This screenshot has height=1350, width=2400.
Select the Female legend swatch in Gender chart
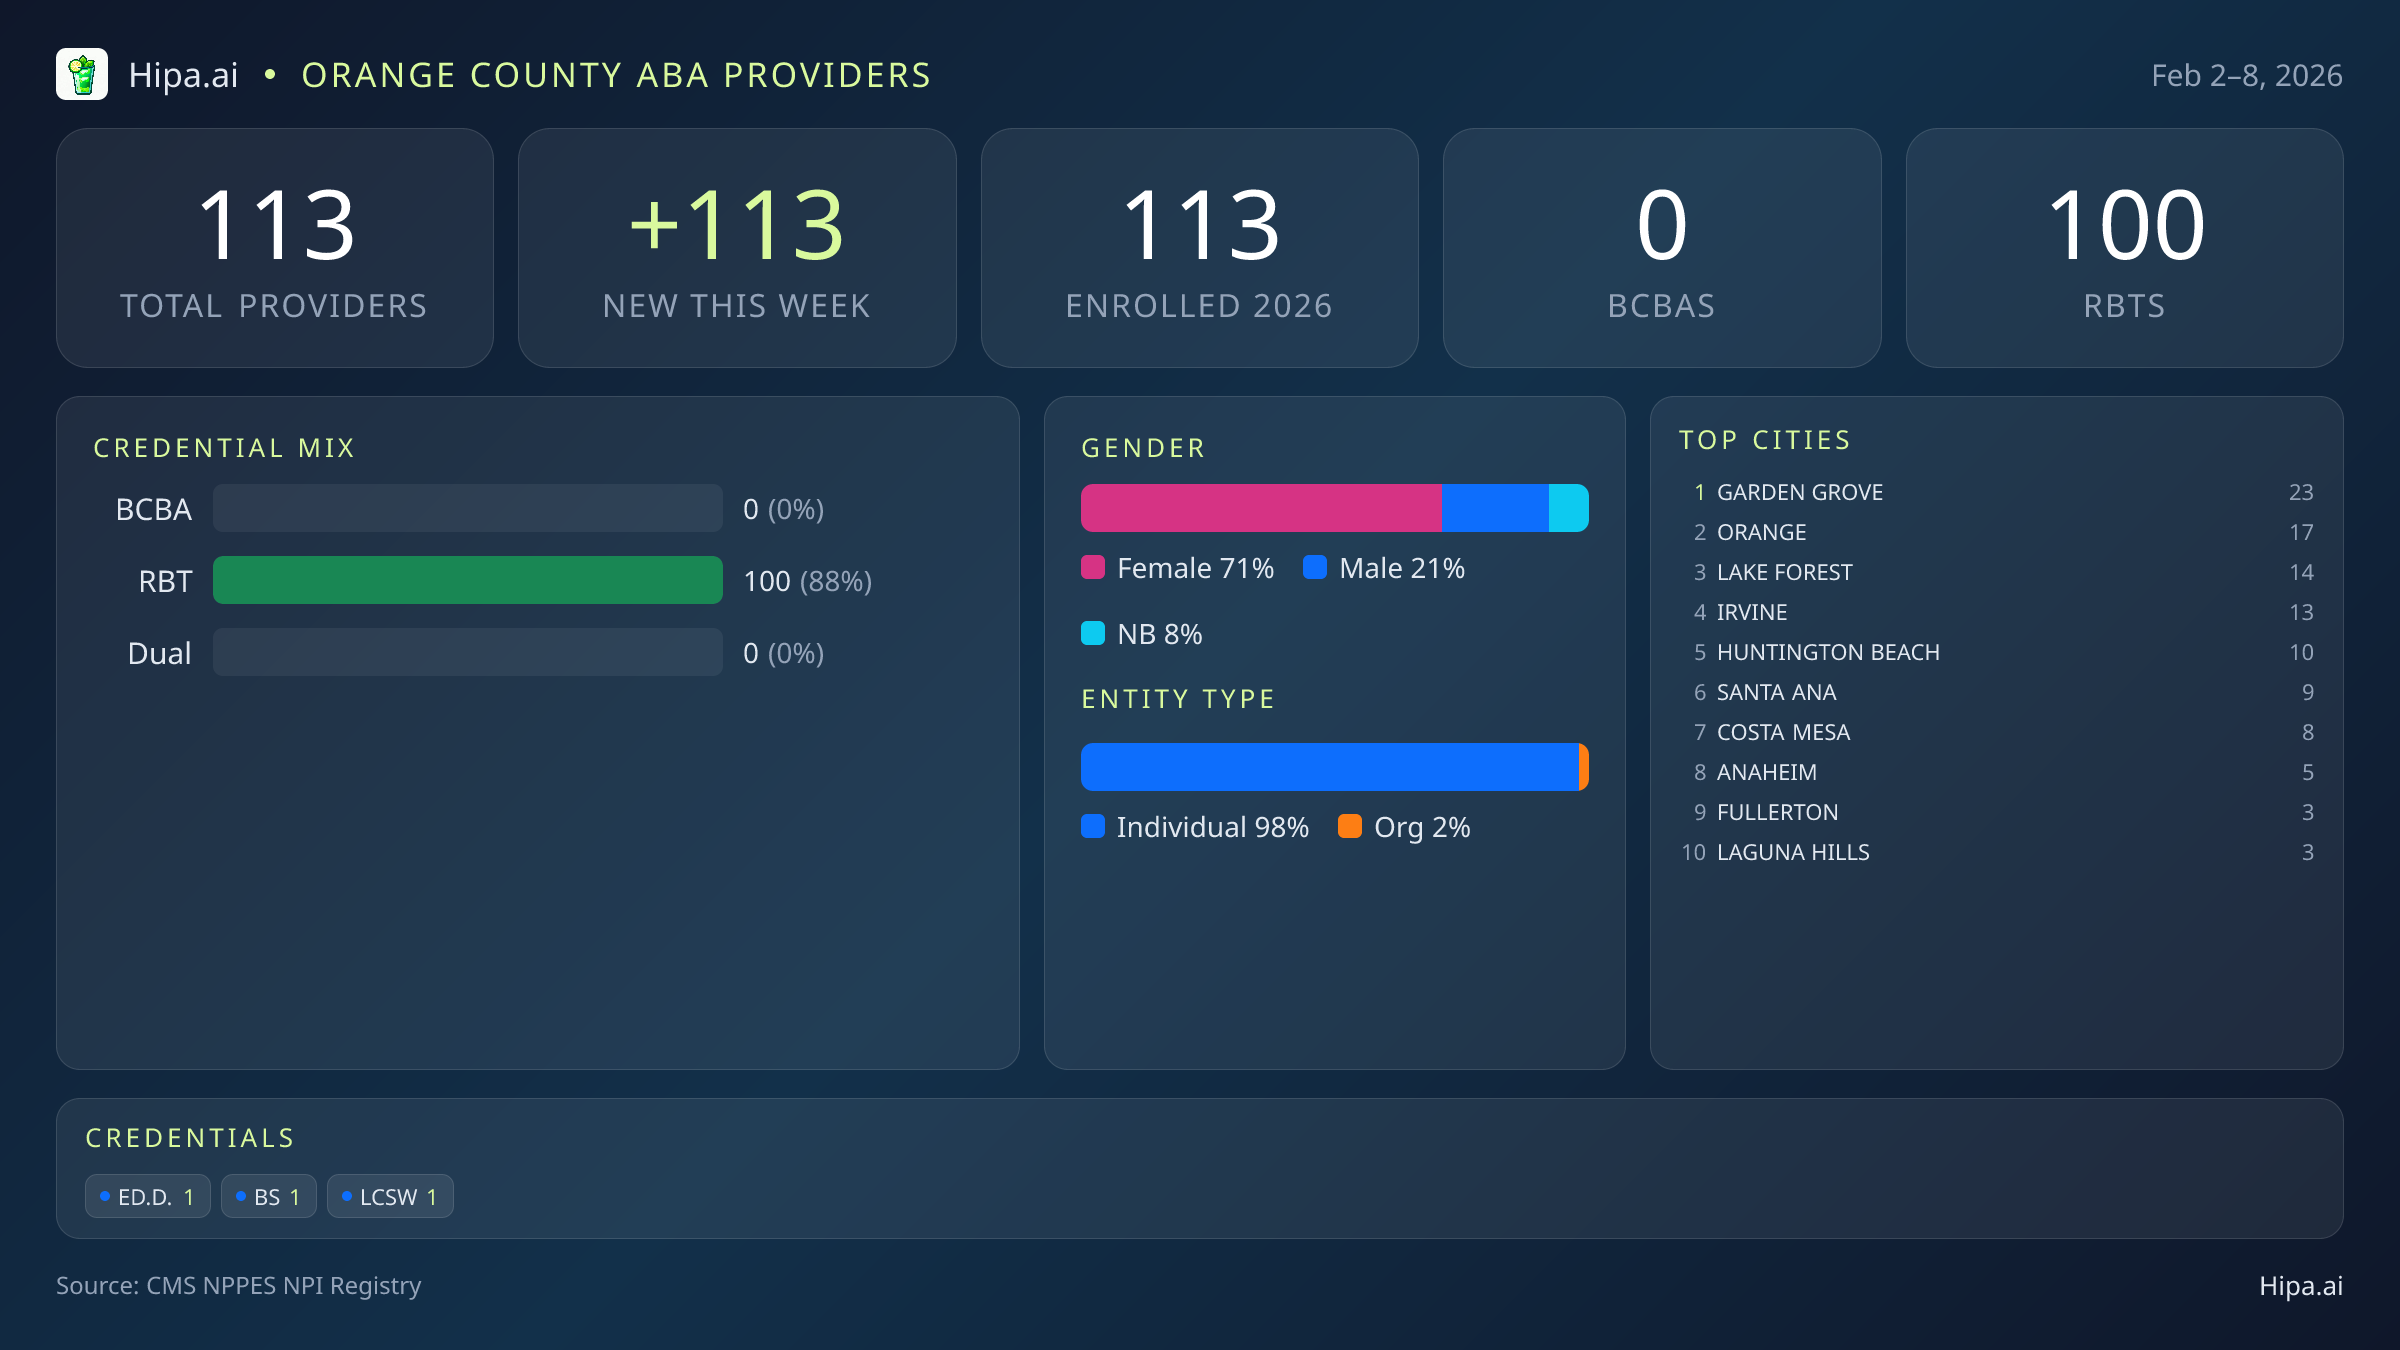pyautogui.click(x=1094, y=568)
